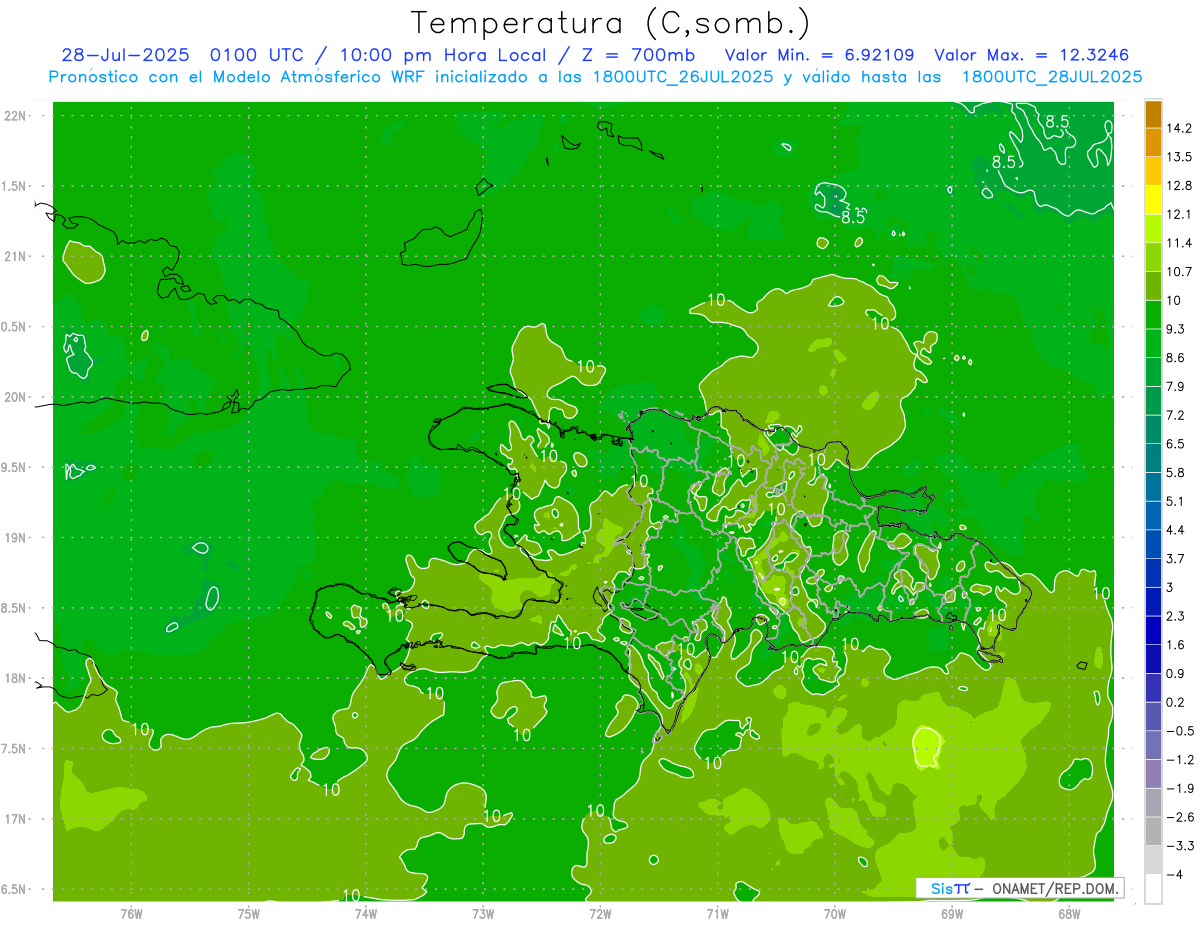This screenshot has height=927, width=1200.
Task: Click the "0100 UTC" time text
Action: coord(259,55)
